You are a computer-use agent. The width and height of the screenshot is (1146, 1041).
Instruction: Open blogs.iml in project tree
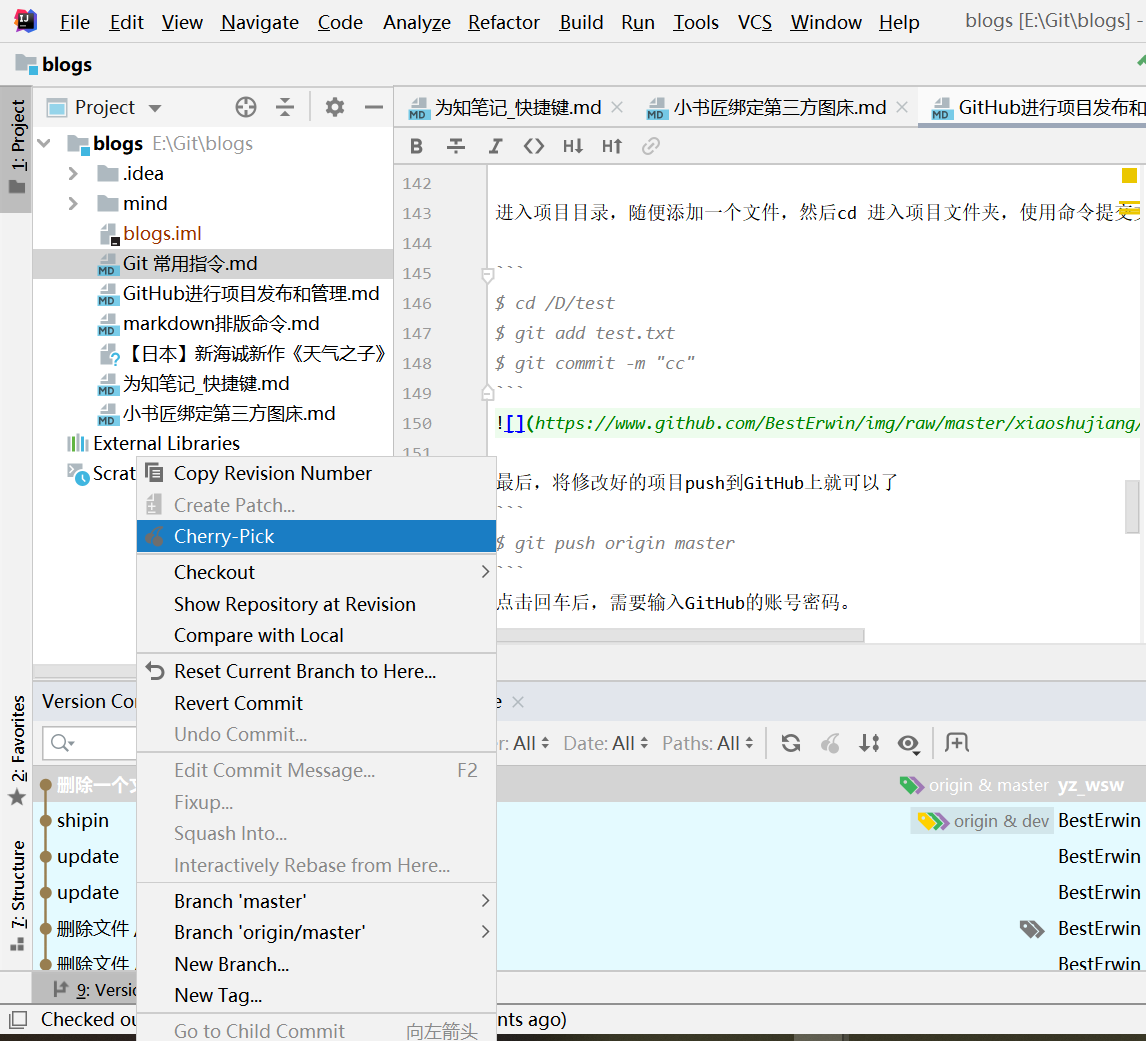(162, 234)
